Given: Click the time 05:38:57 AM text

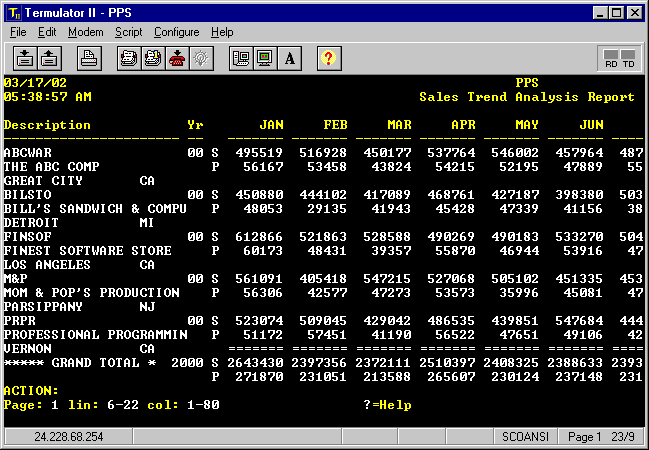Looking at the screenshot, I should click(48, 97).
